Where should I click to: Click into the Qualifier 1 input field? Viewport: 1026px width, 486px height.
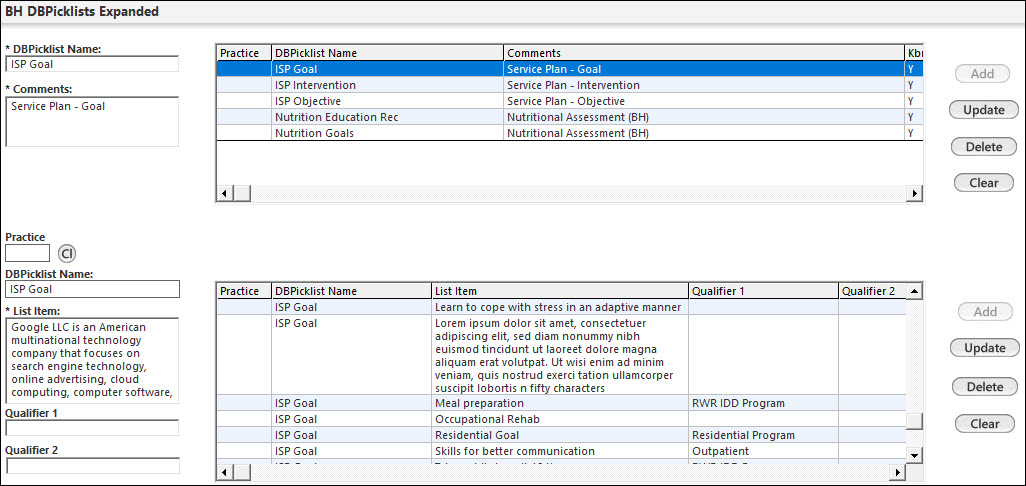click(92, 428)
